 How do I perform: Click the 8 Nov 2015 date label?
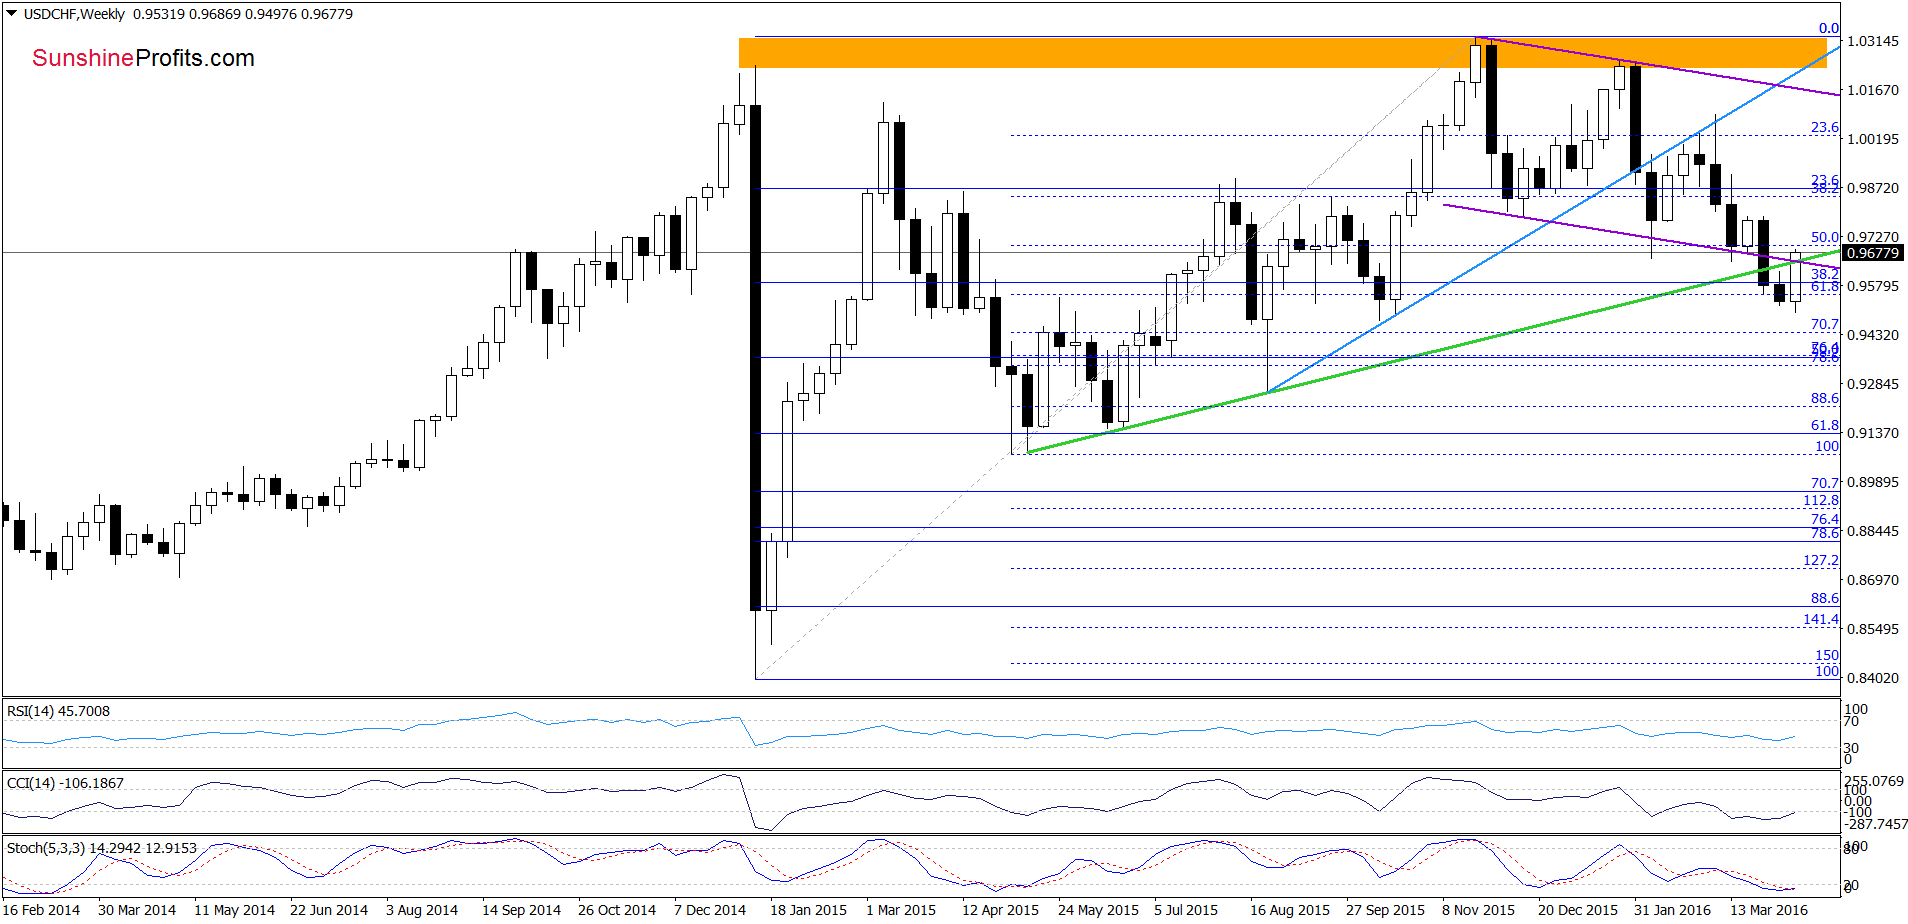click(1478, 910)
